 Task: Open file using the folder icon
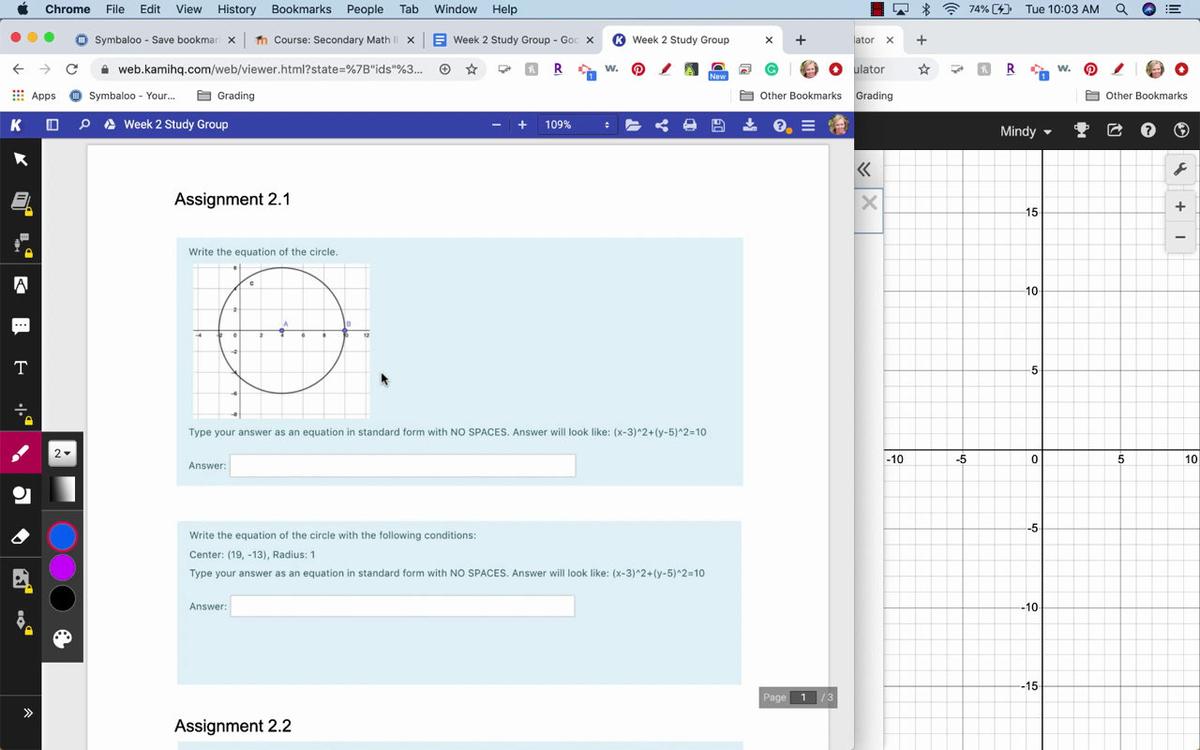point(633,125)
